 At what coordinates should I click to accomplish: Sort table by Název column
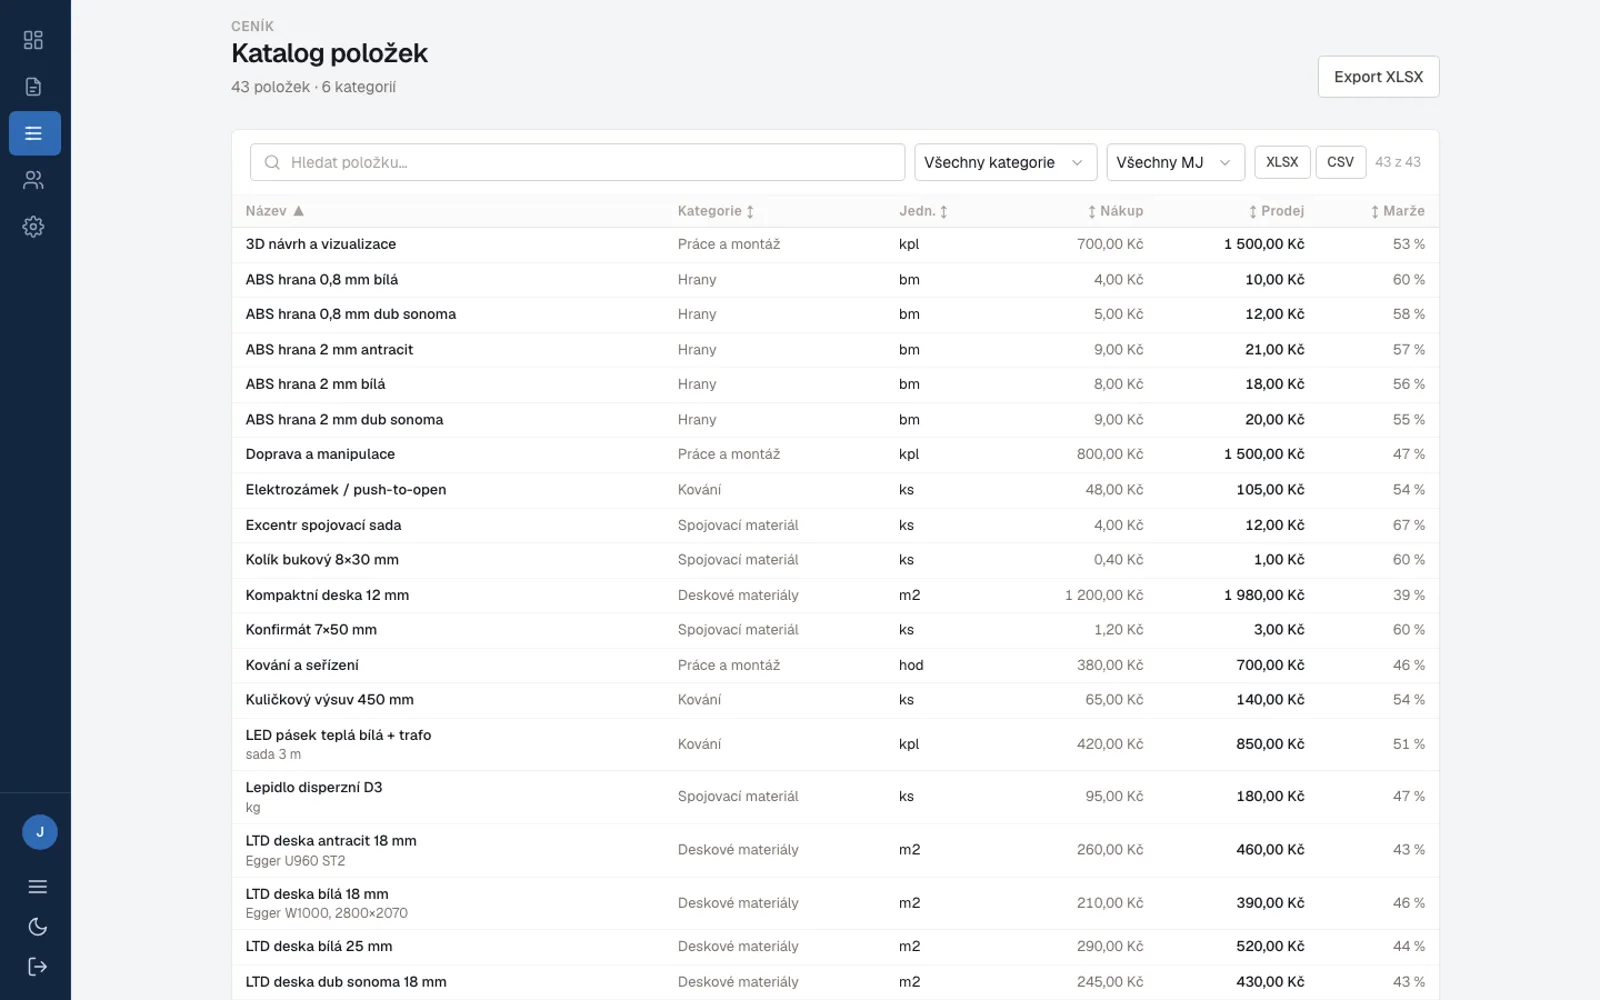coord(275,211)
